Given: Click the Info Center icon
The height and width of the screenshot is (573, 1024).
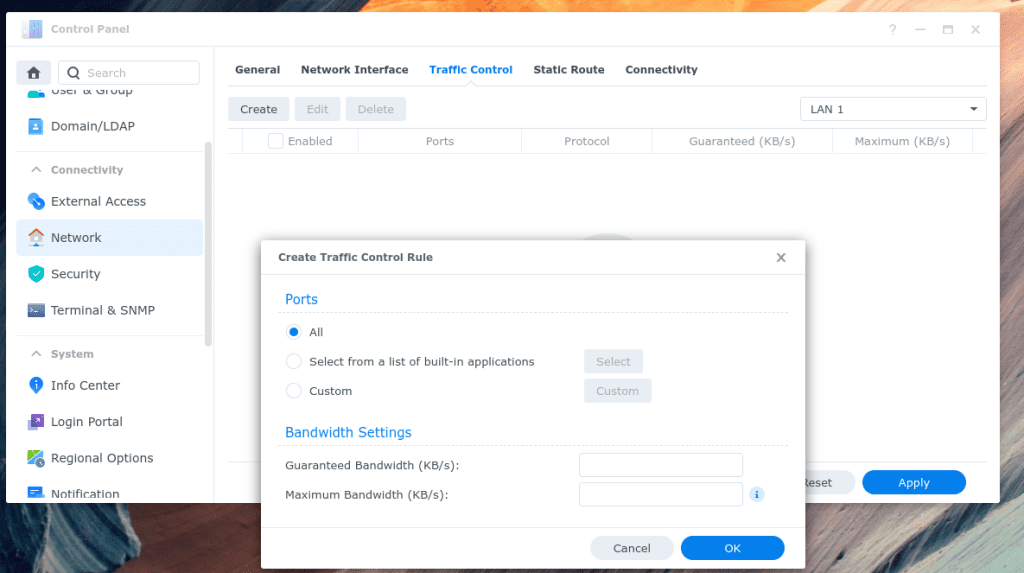Looking at the screenshot, I should point(36,385).
